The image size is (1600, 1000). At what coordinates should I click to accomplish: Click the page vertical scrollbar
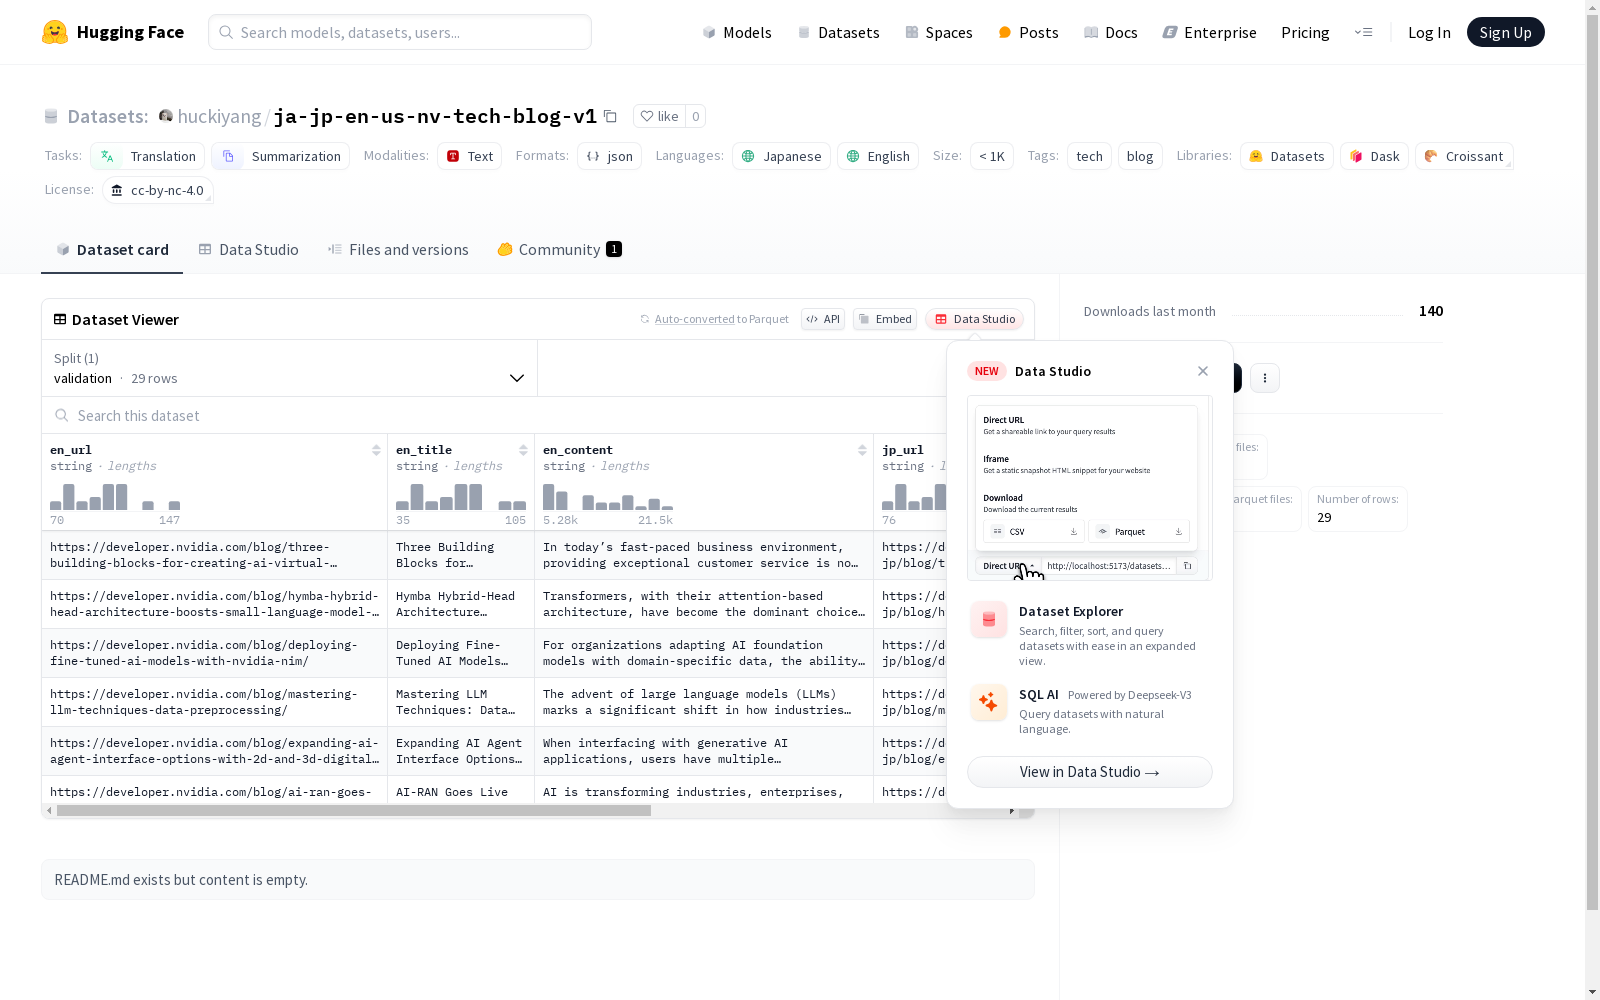1592,460
